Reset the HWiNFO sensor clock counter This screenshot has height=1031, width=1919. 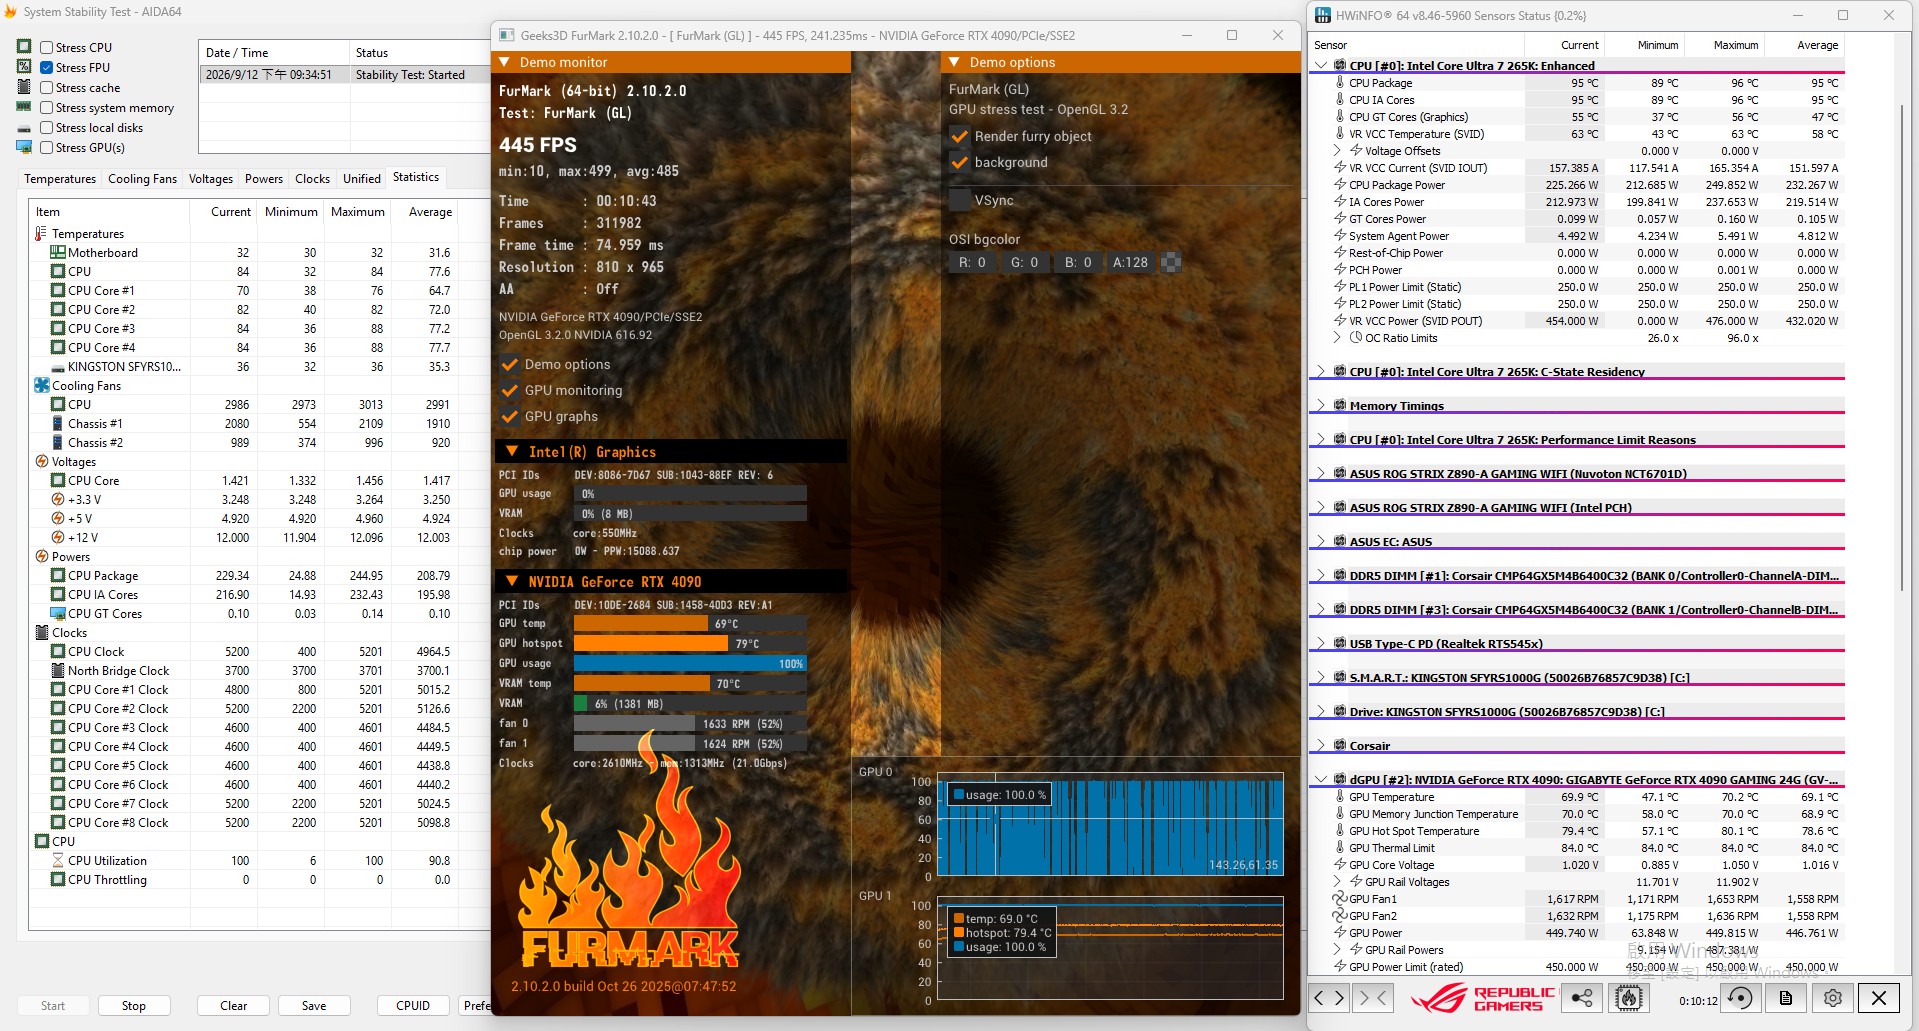coord(1740,998)
